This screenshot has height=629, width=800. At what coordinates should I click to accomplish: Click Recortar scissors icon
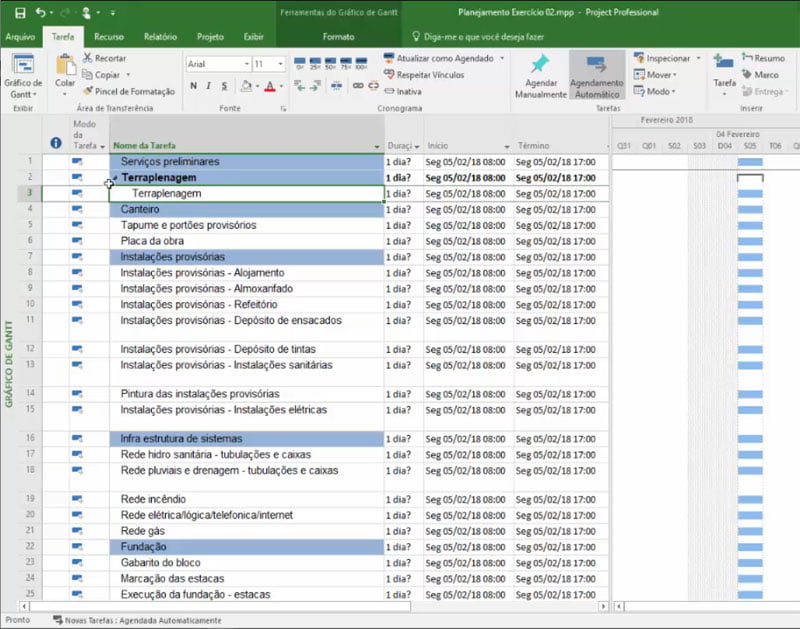pos(89,59)
